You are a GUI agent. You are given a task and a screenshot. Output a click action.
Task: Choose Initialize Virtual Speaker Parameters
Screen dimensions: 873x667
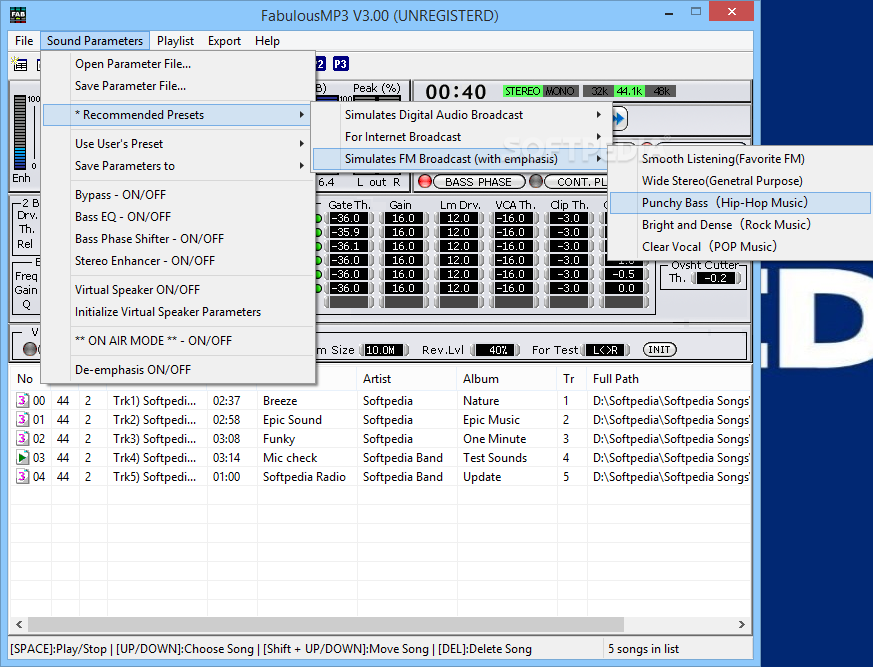point(179,312)
